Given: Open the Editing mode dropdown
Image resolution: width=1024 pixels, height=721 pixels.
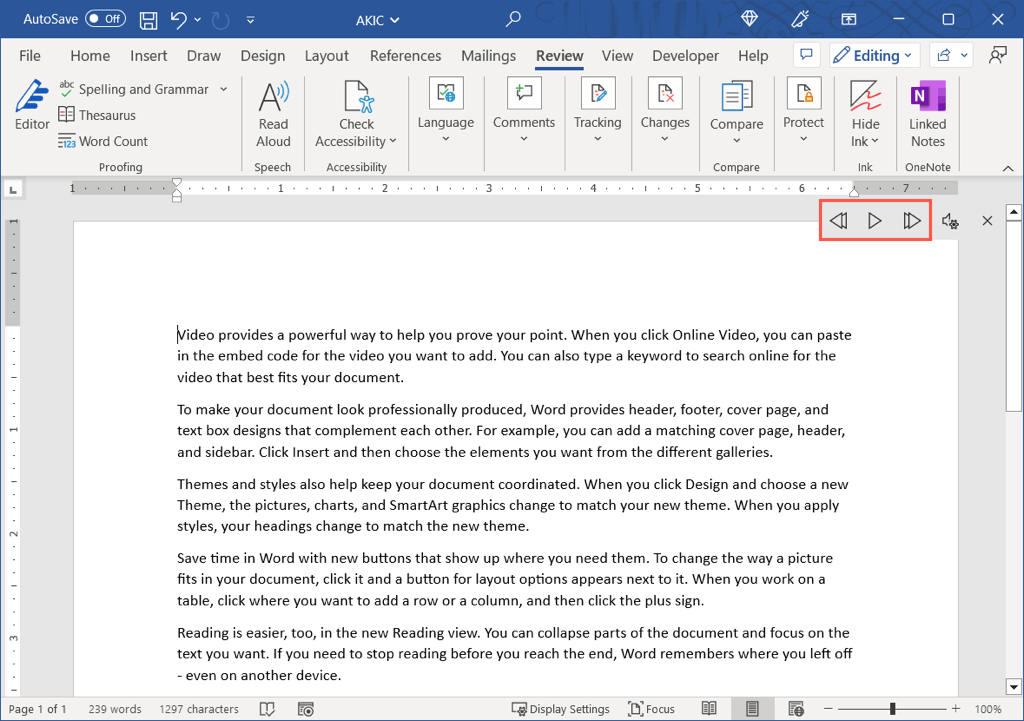Looking at the screenshot, I should click(x=871, y=56).
